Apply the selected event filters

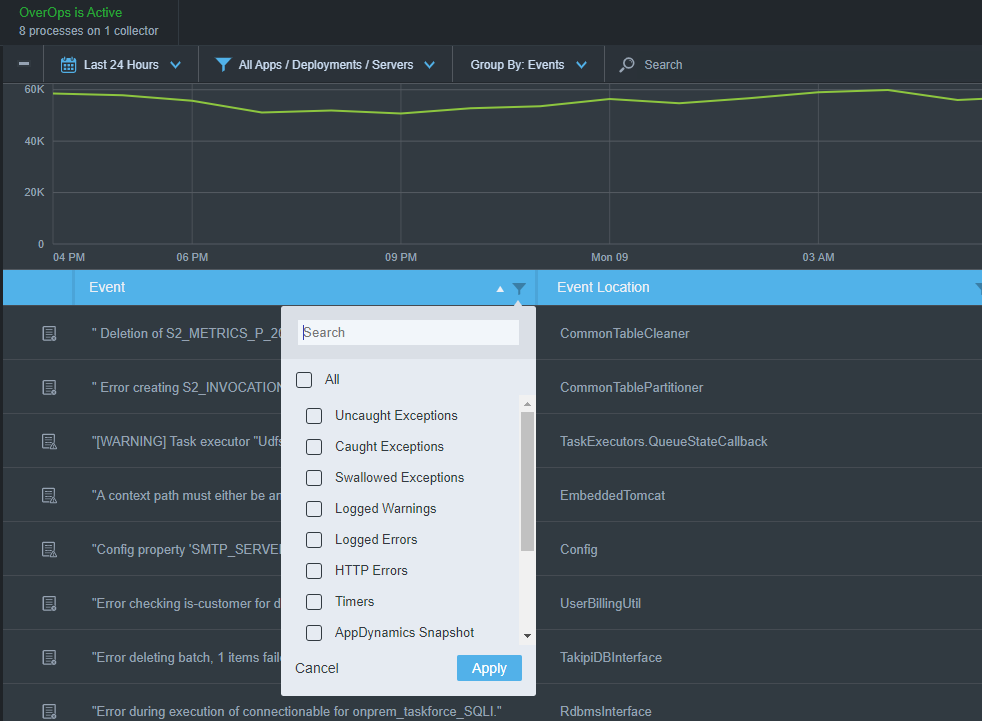pos(489,668)
